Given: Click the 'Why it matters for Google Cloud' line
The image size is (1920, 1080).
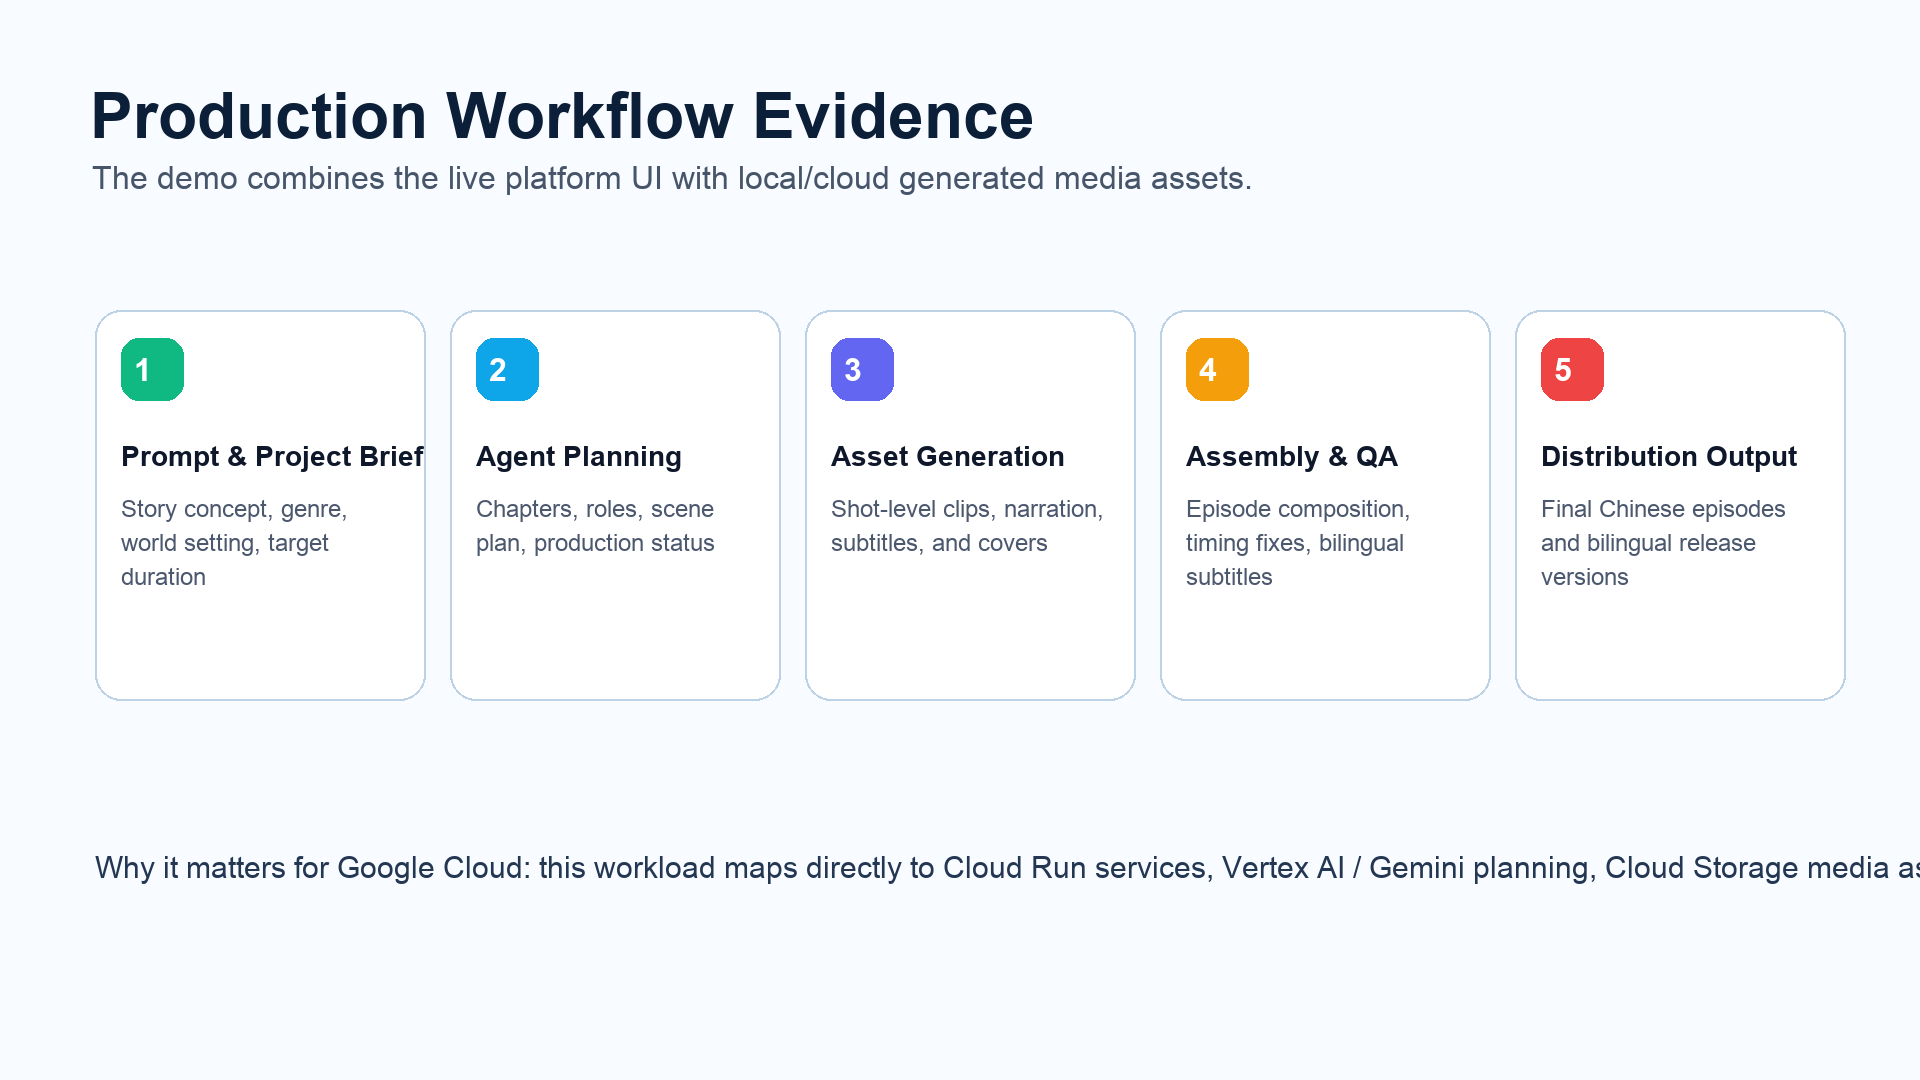Looking at the screenshot, I should (1007, 867).
